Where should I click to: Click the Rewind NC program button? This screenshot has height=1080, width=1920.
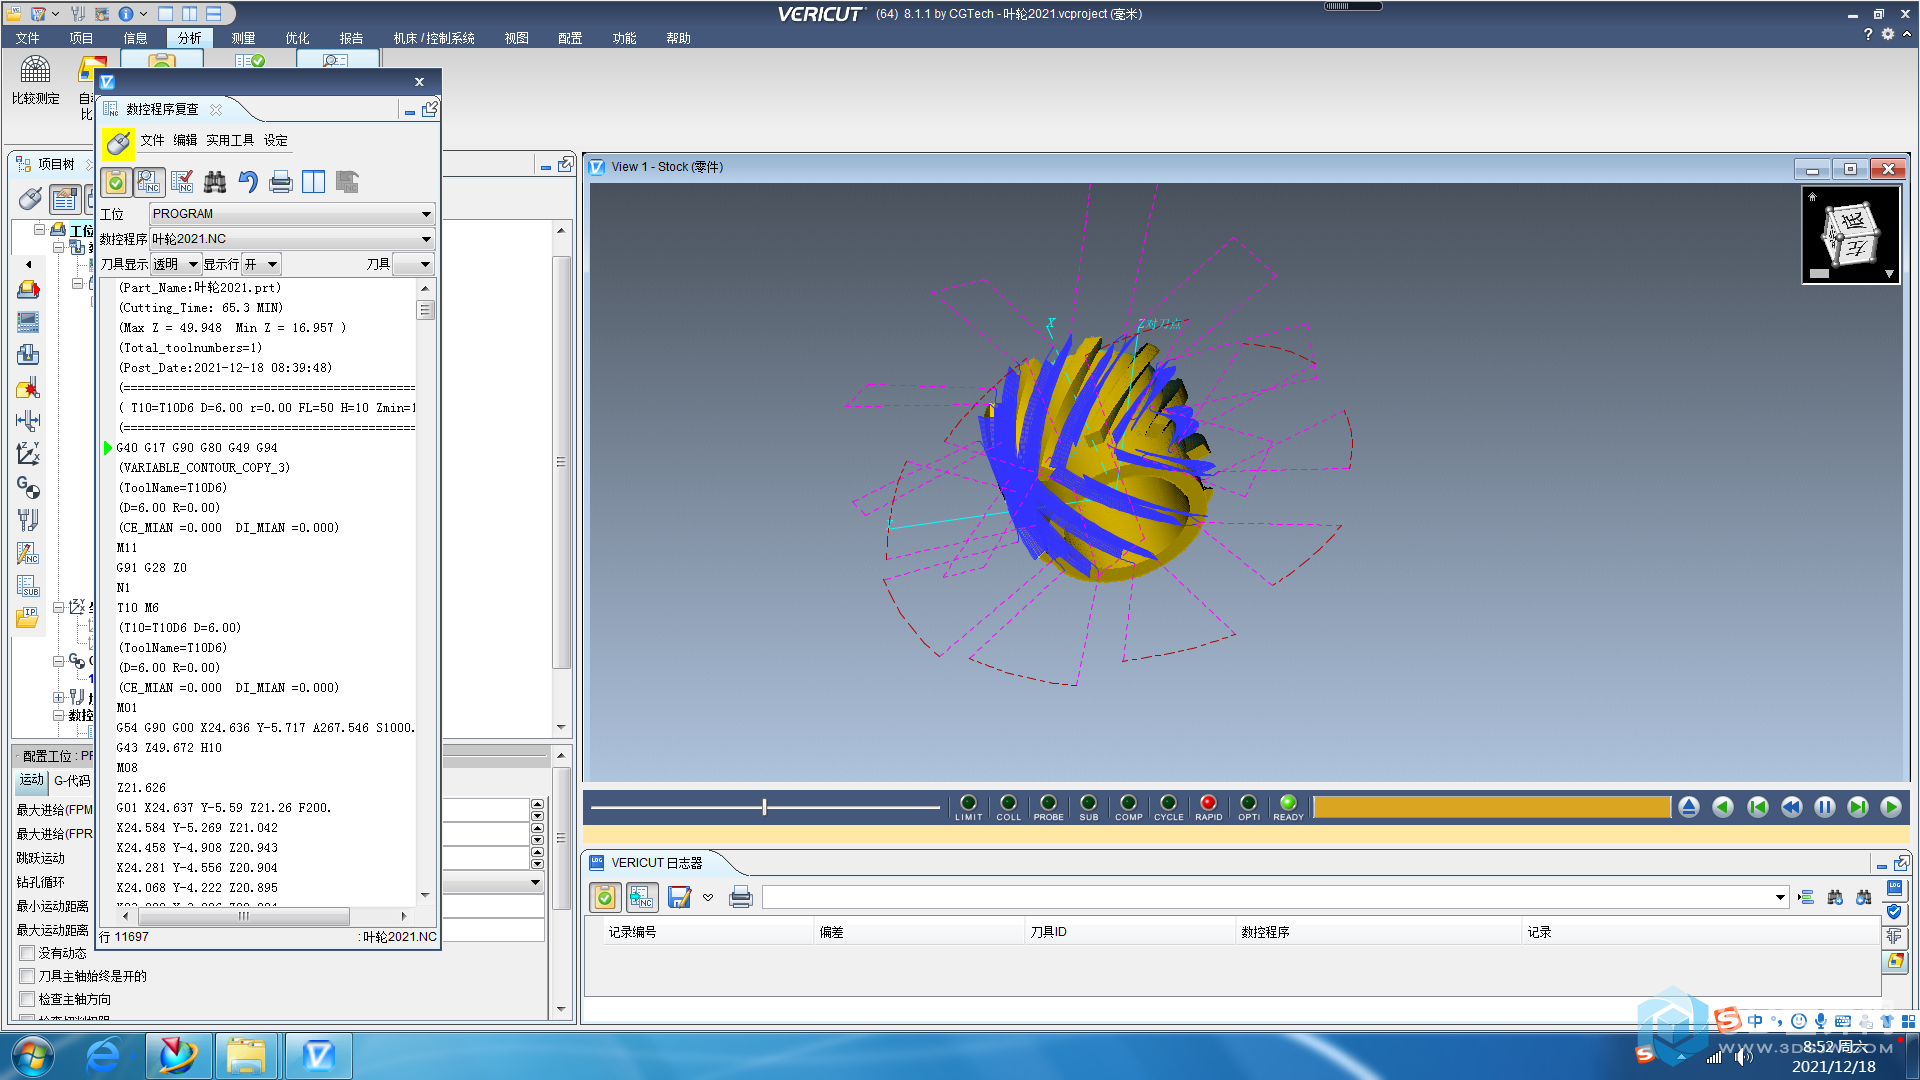(x=1757, y=807)
